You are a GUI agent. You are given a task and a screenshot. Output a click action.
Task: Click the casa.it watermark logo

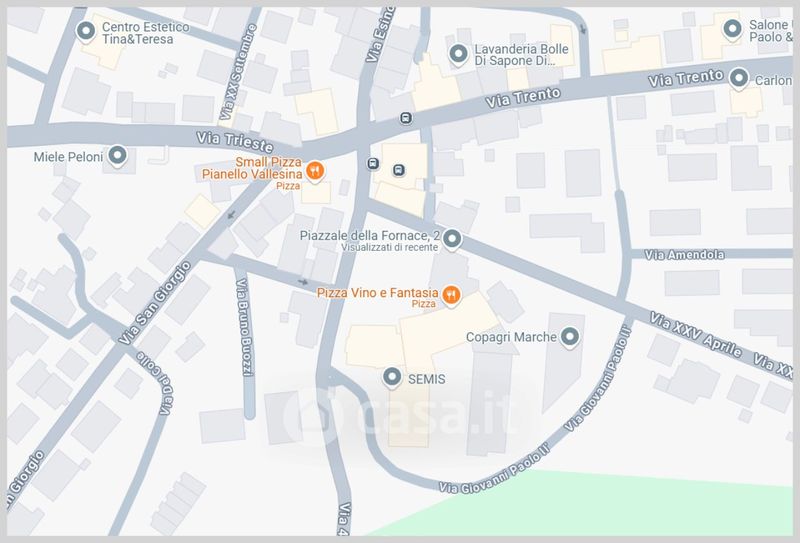(x=403, y=416)
